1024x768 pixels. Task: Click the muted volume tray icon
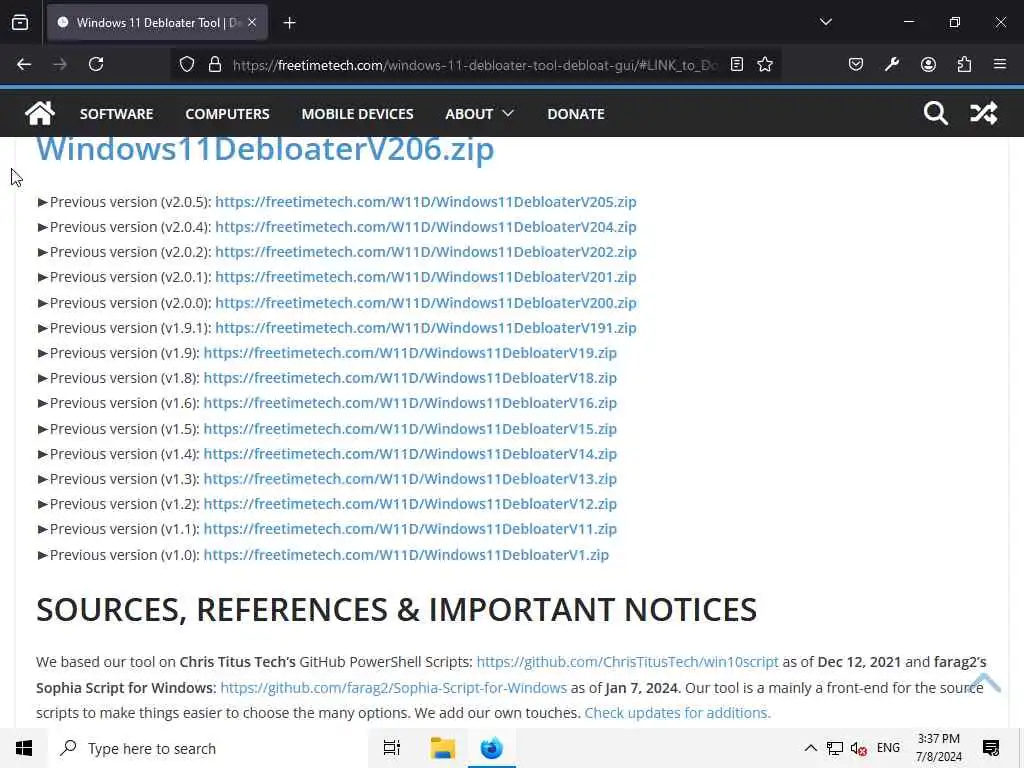coord(859,748)
